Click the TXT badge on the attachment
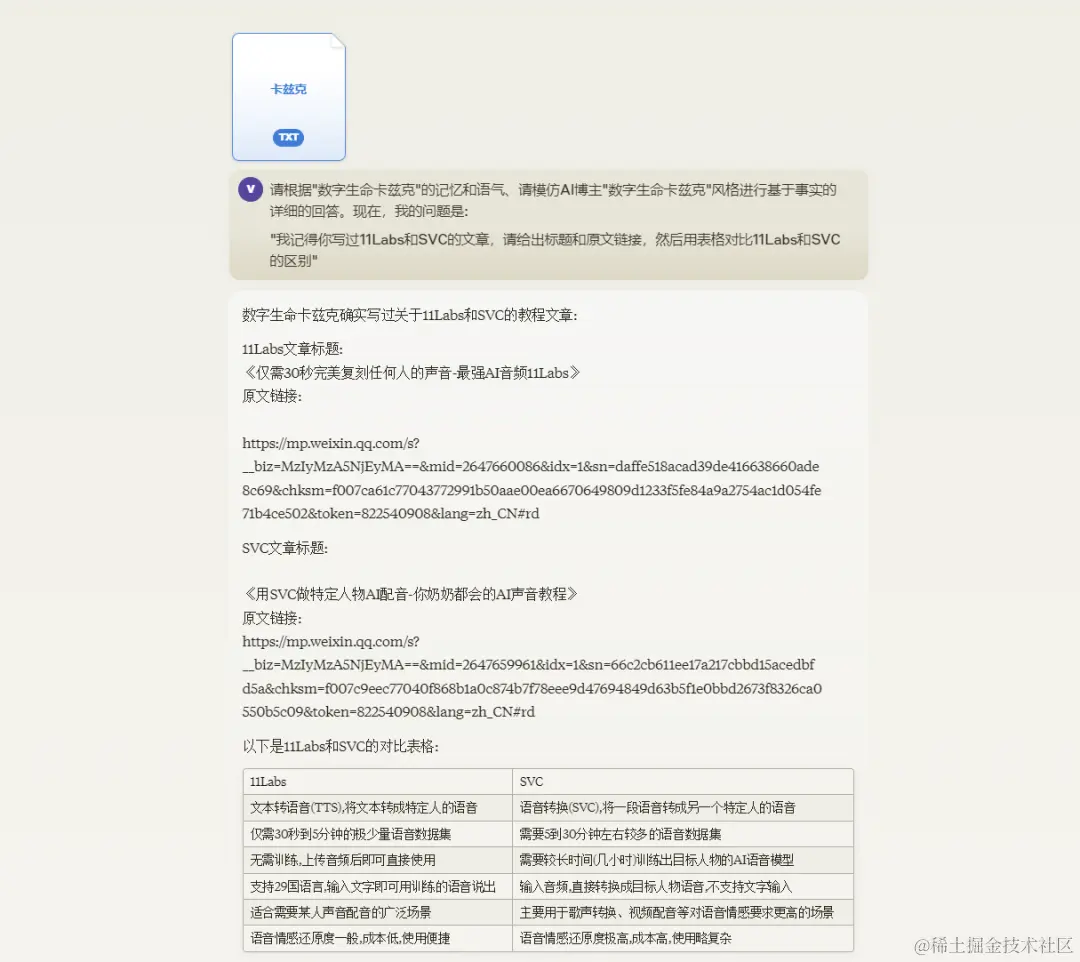The height and width of the screenshot is (962, 1080). point(288,137)
